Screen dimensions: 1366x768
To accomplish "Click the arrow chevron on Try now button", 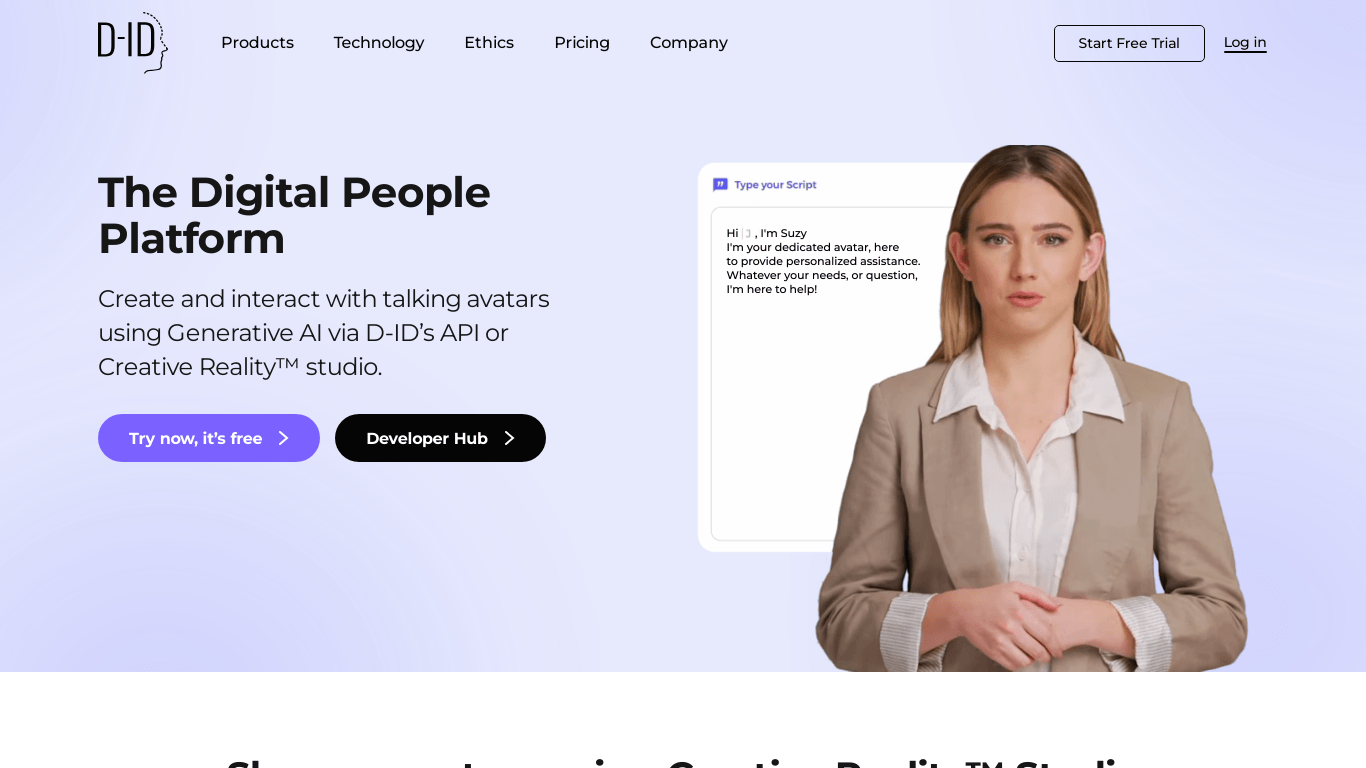I will tap(283, 438).
